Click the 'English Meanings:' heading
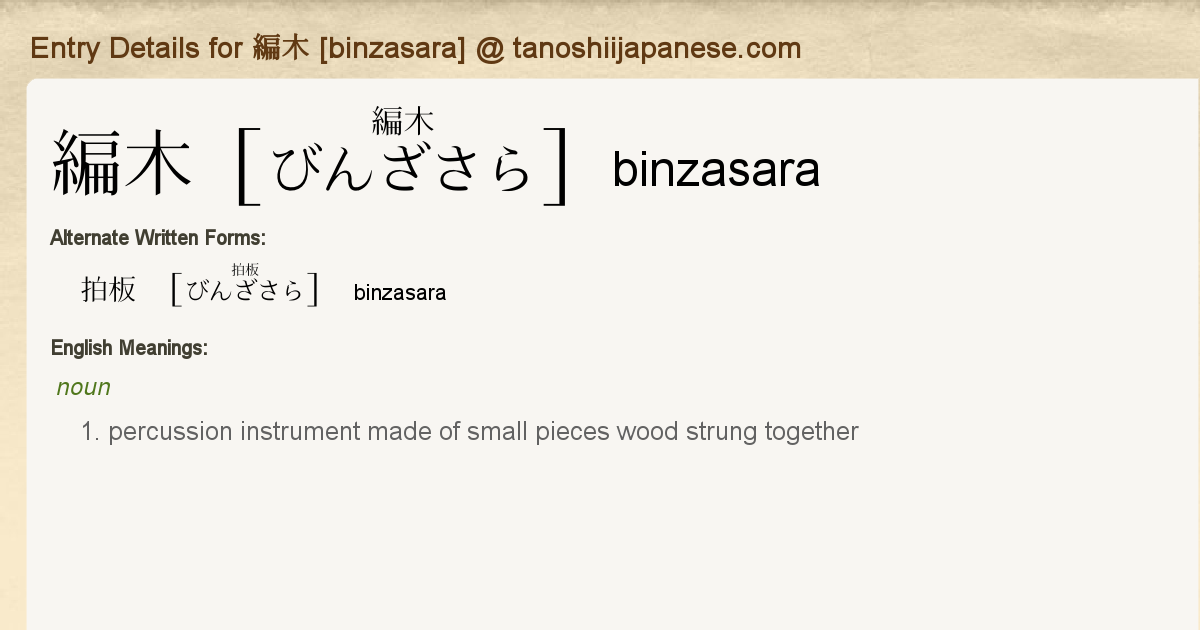 129,348
